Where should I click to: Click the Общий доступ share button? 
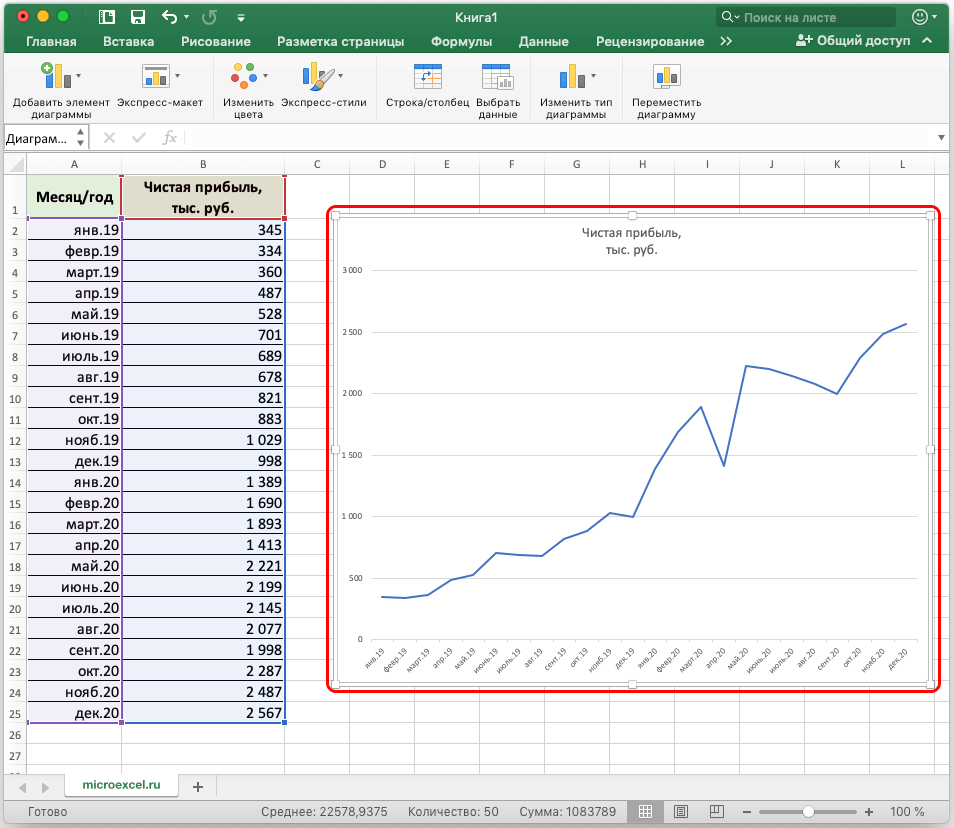tap(852, 41)
